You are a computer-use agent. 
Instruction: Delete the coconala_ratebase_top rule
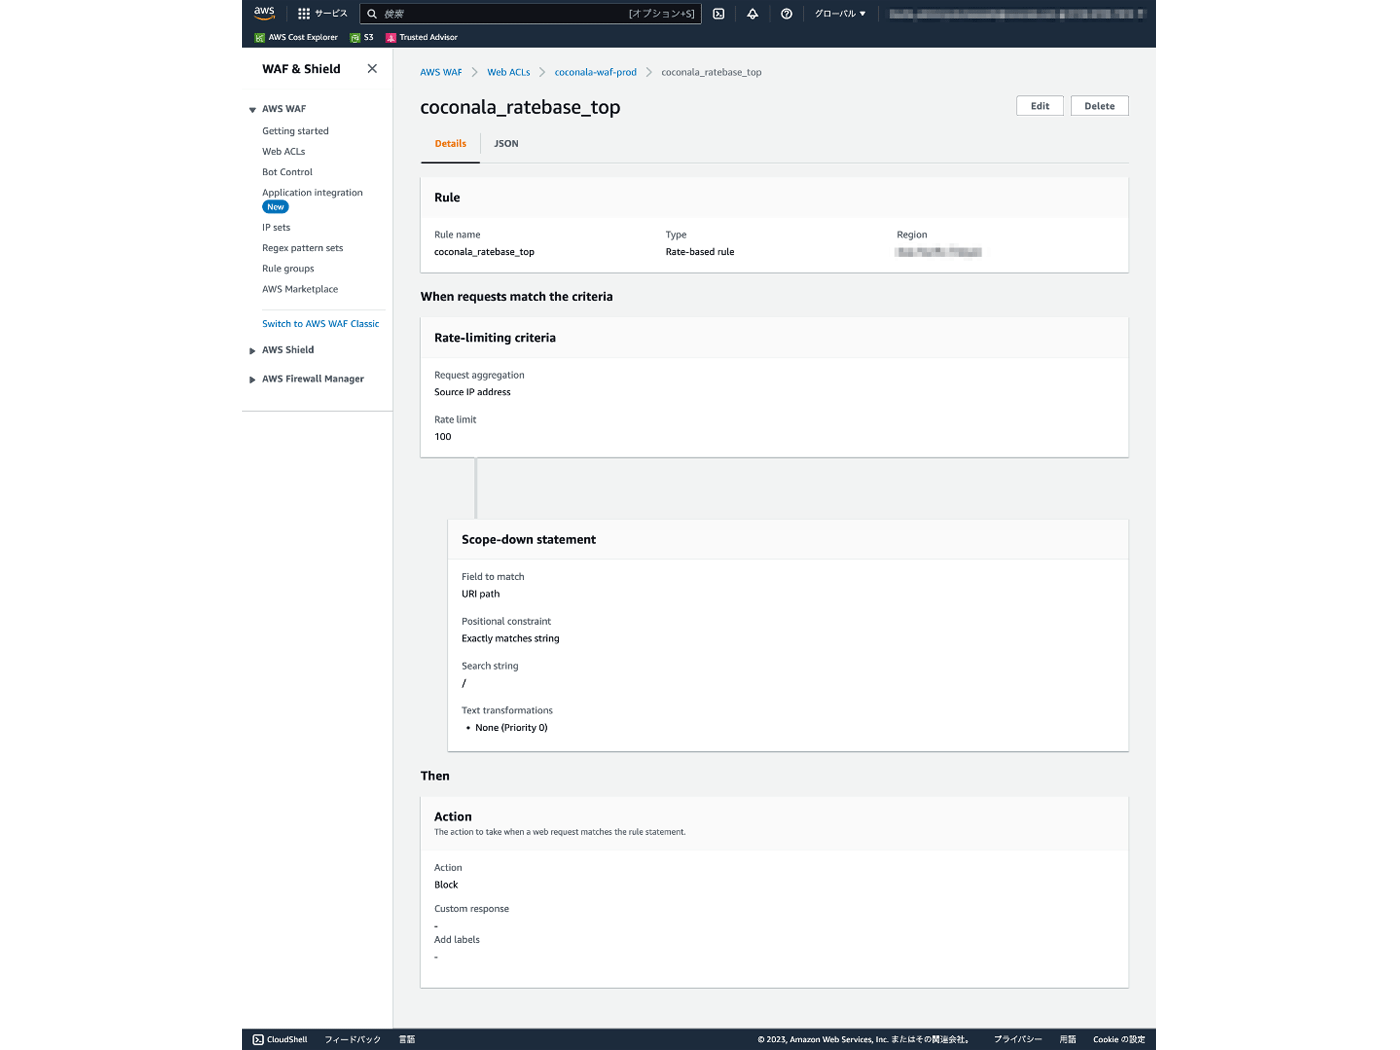(1098, 105)
